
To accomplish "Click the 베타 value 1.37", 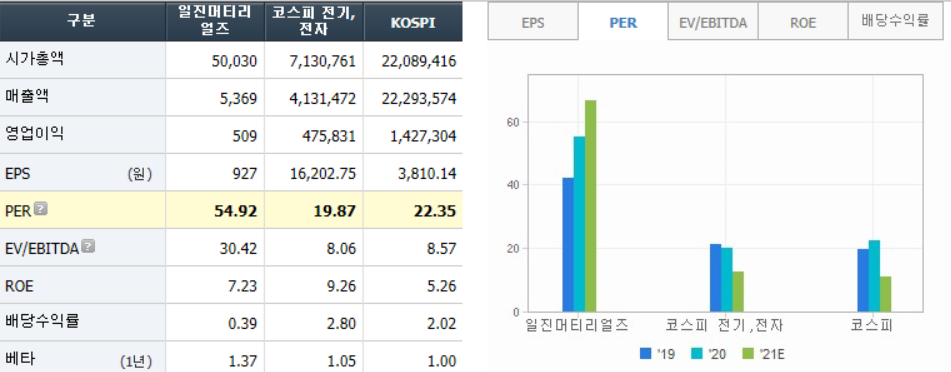I will point(242,360).
